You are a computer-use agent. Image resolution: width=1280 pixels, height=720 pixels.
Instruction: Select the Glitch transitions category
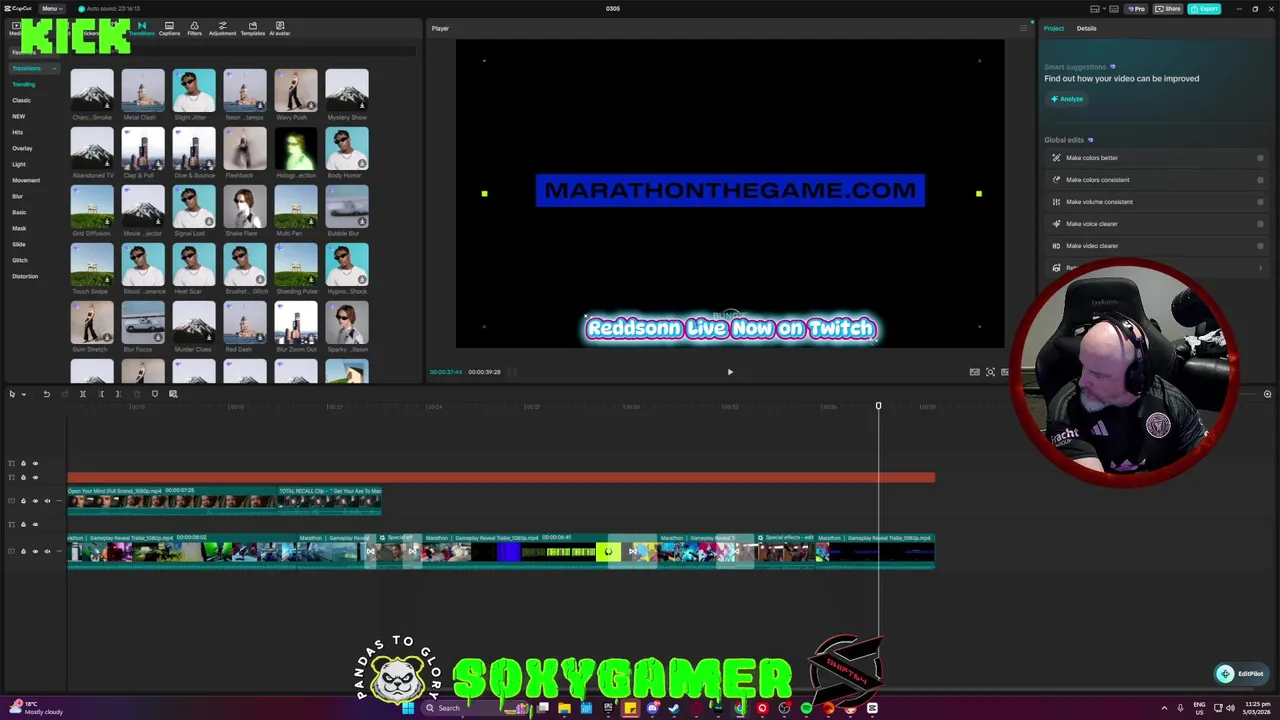[20, 260]
